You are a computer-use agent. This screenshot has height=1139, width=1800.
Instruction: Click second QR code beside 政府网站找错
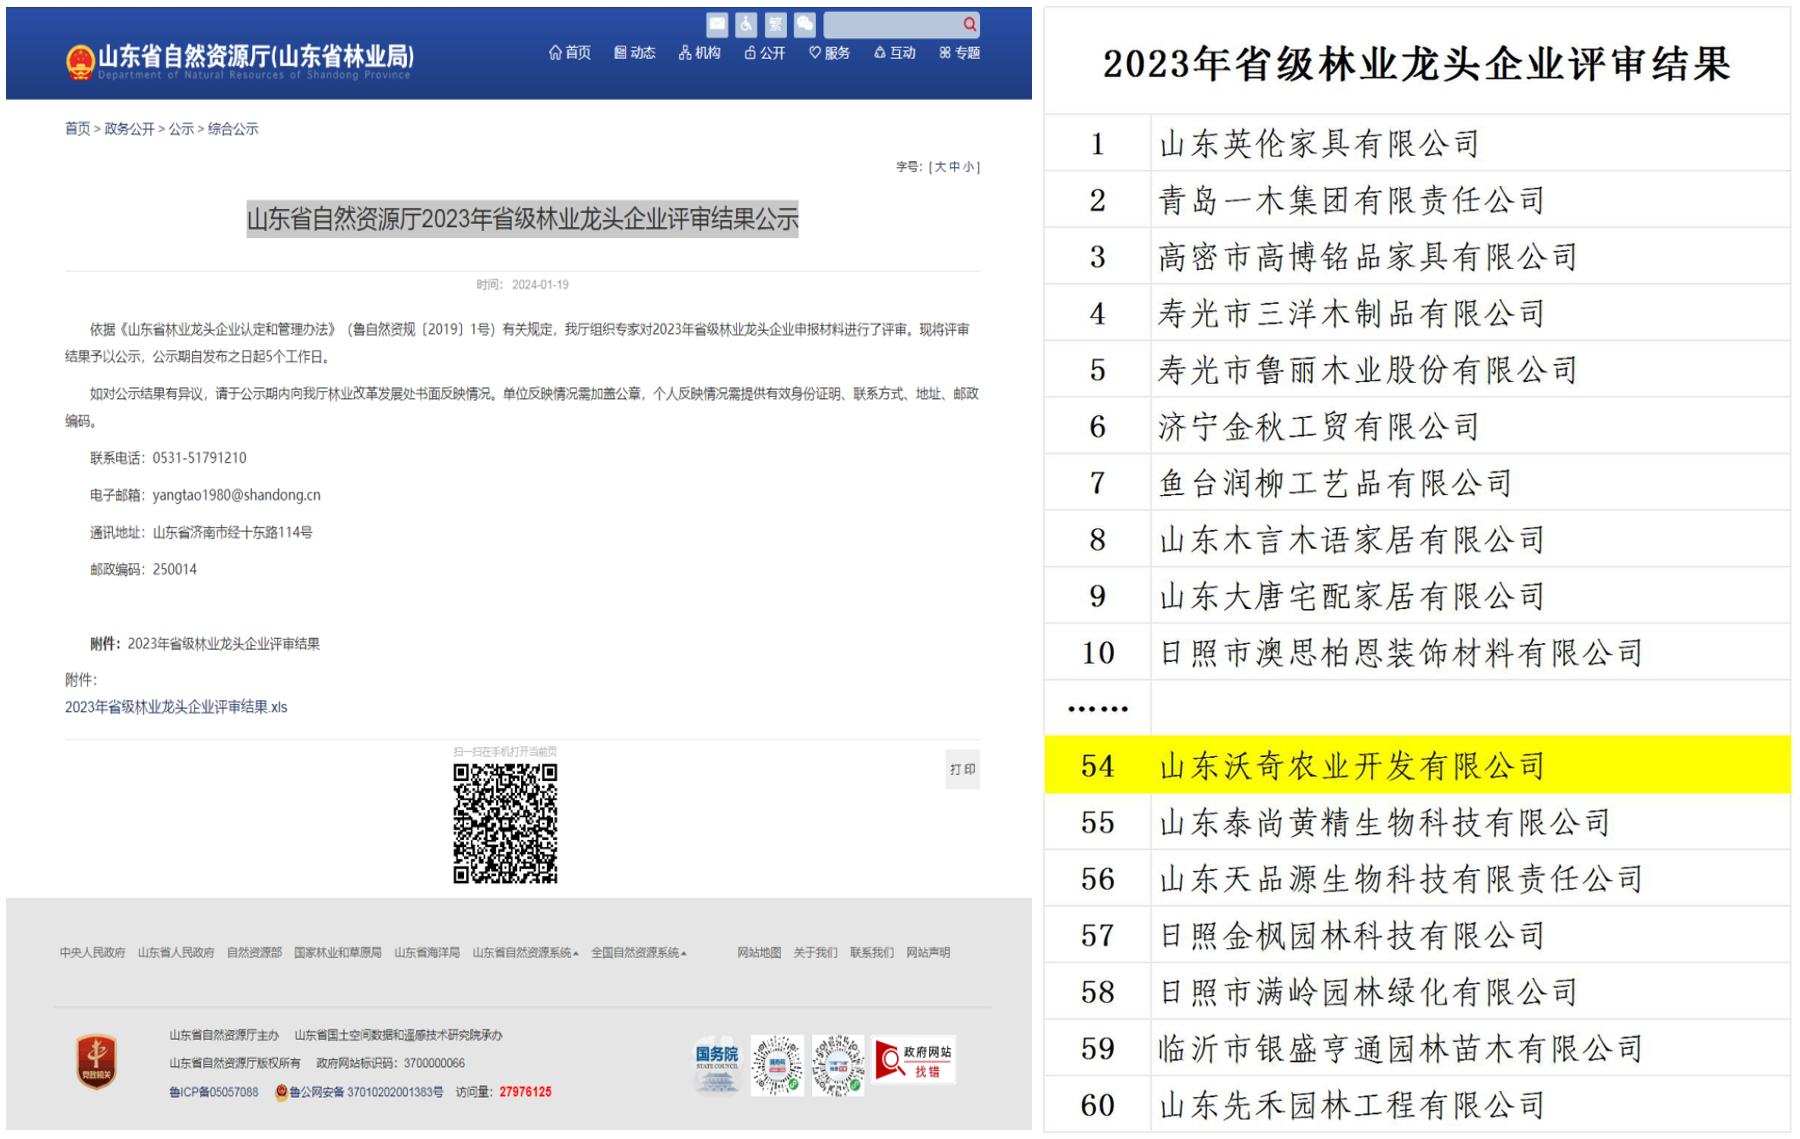click(837, 1066)
